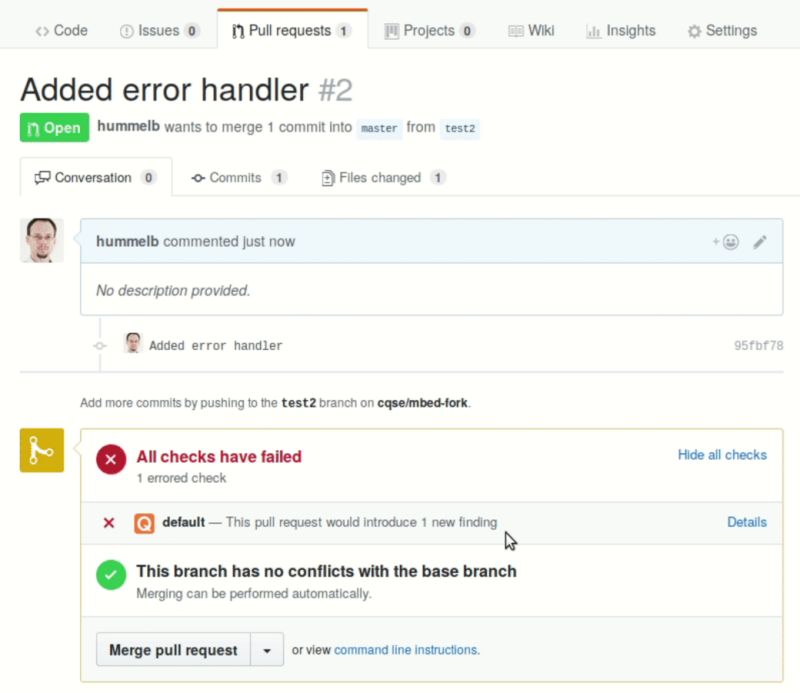Click the Settings gear icon
Screen dimensions: 800x693
click(x=694, y=30)
